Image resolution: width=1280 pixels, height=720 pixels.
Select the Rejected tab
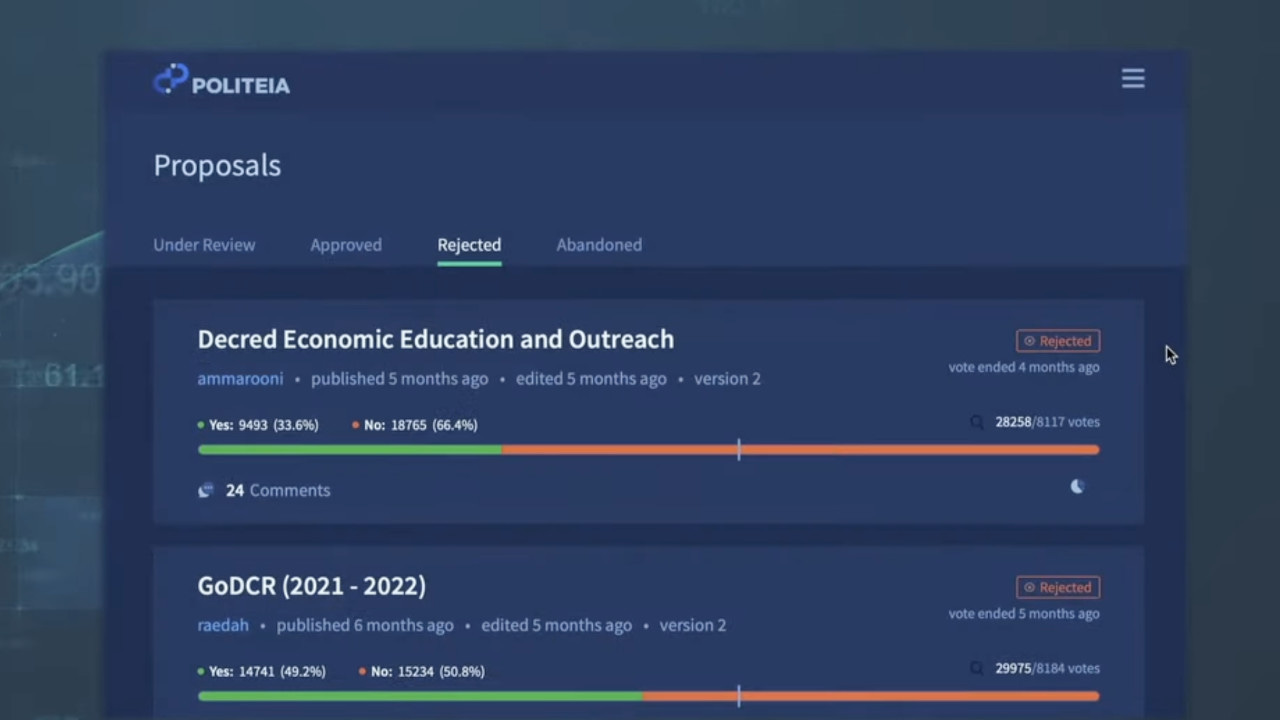coord(469,245)
